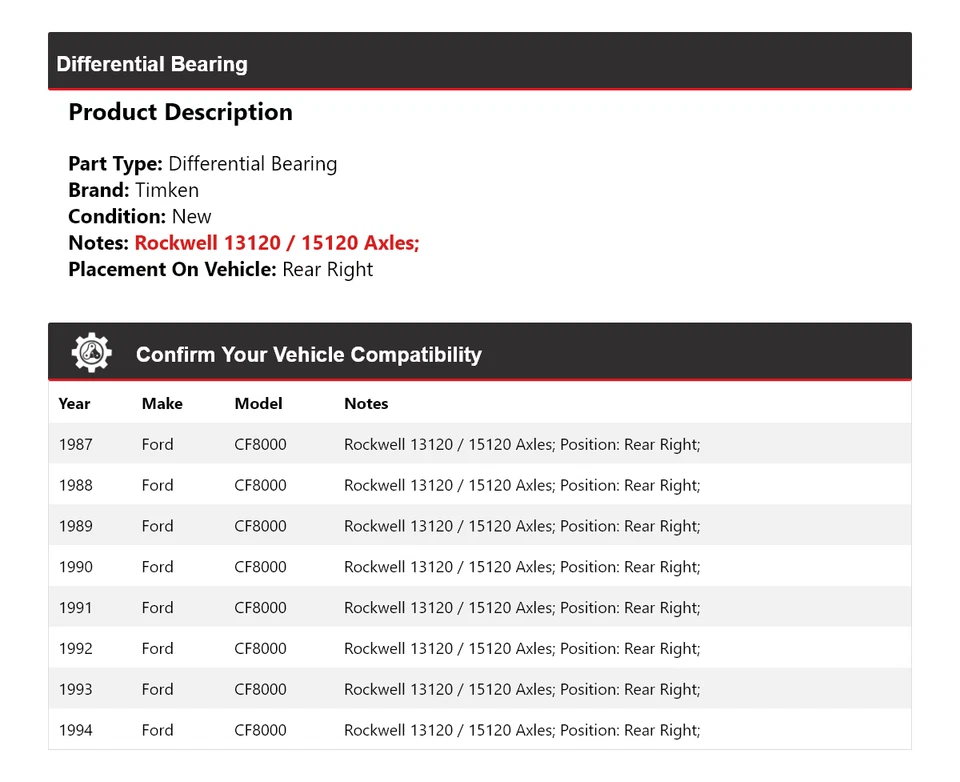
Task: Click Ford make in the 1992 row
Action: 157,649
